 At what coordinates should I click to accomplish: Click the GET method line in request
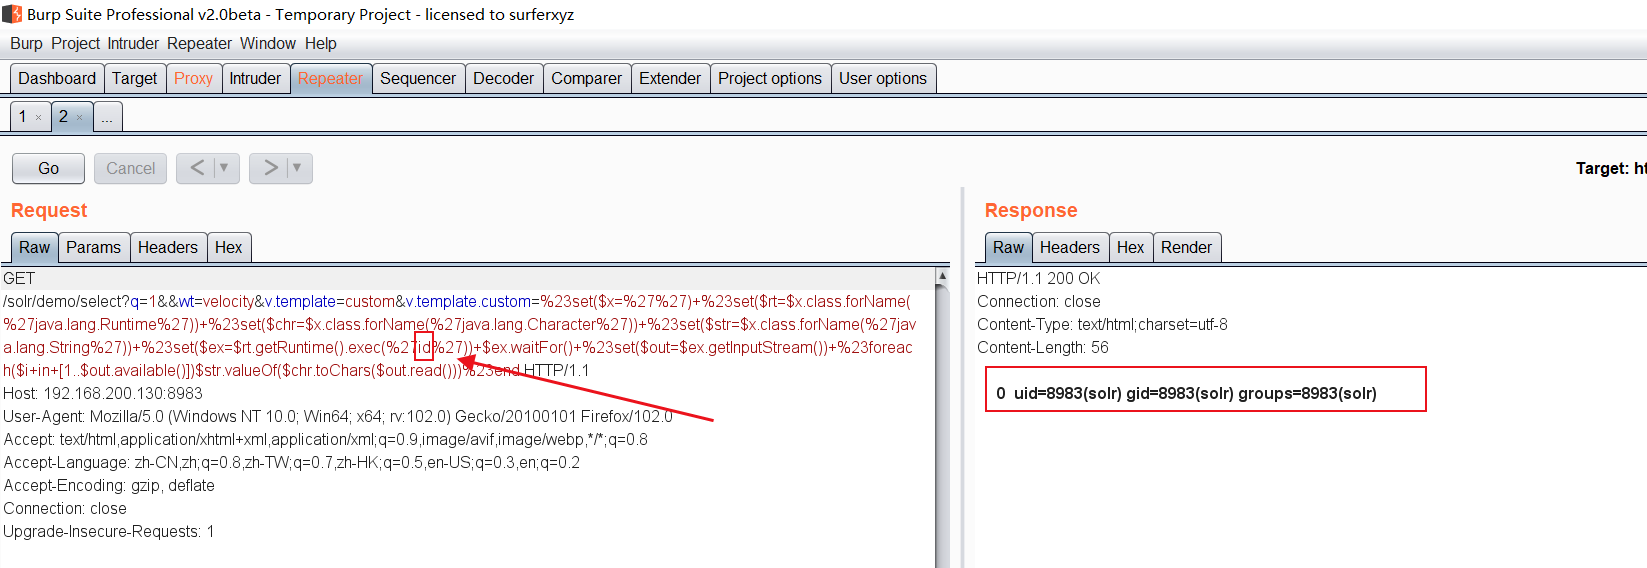click(x=19, y=279)
